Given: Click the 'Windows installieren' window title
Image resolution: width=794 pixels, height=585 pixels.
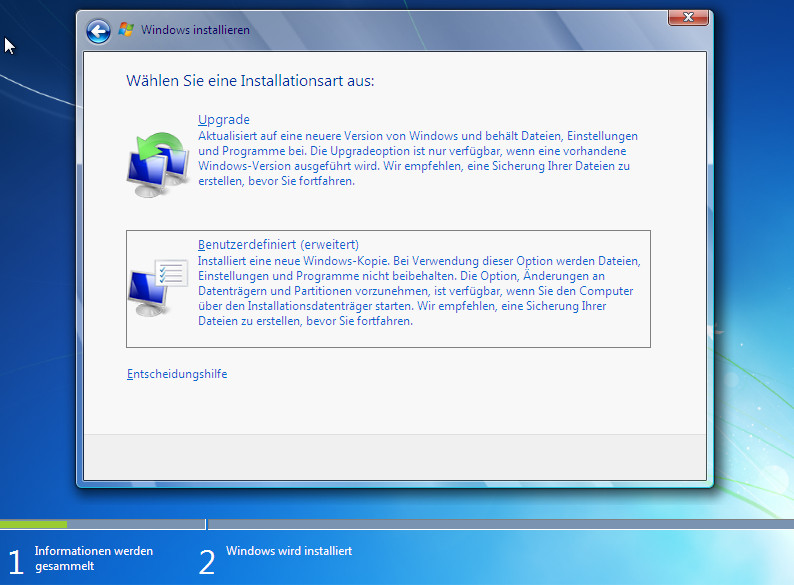Looking at the screenshot, I should click(x=195, y=30).
